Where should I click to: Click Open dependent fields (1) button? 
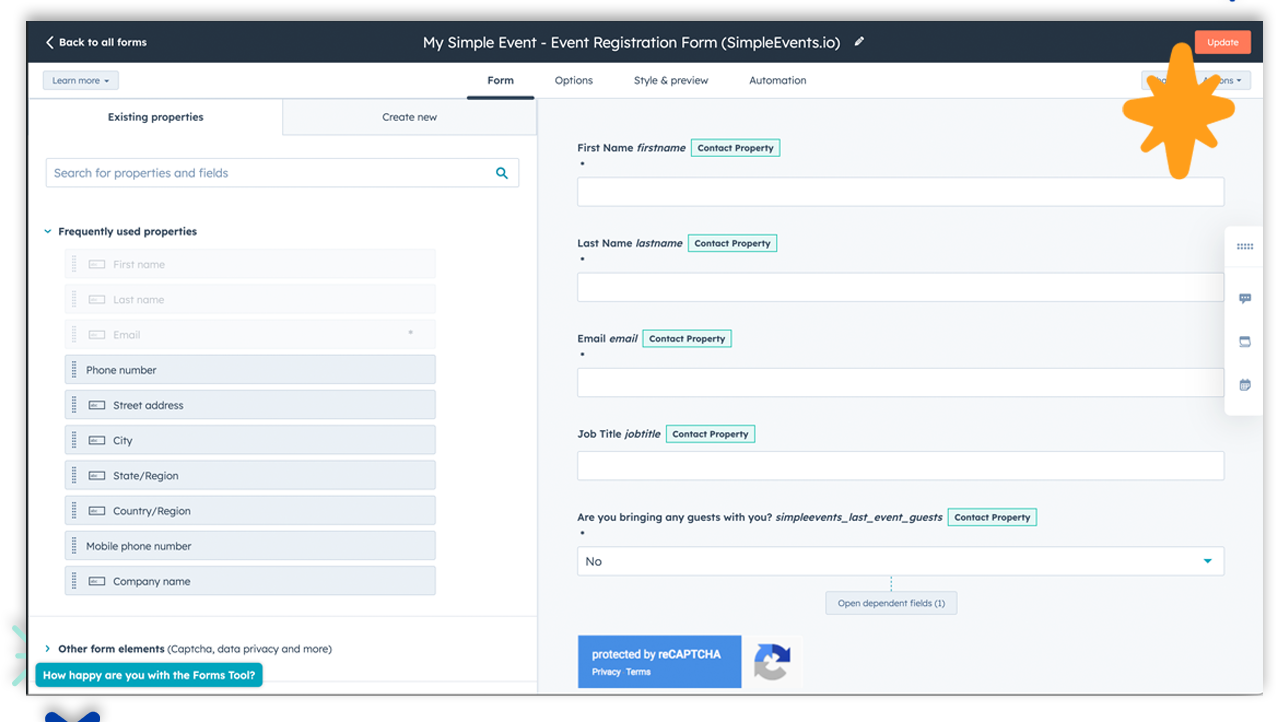[x=891, y=603]
